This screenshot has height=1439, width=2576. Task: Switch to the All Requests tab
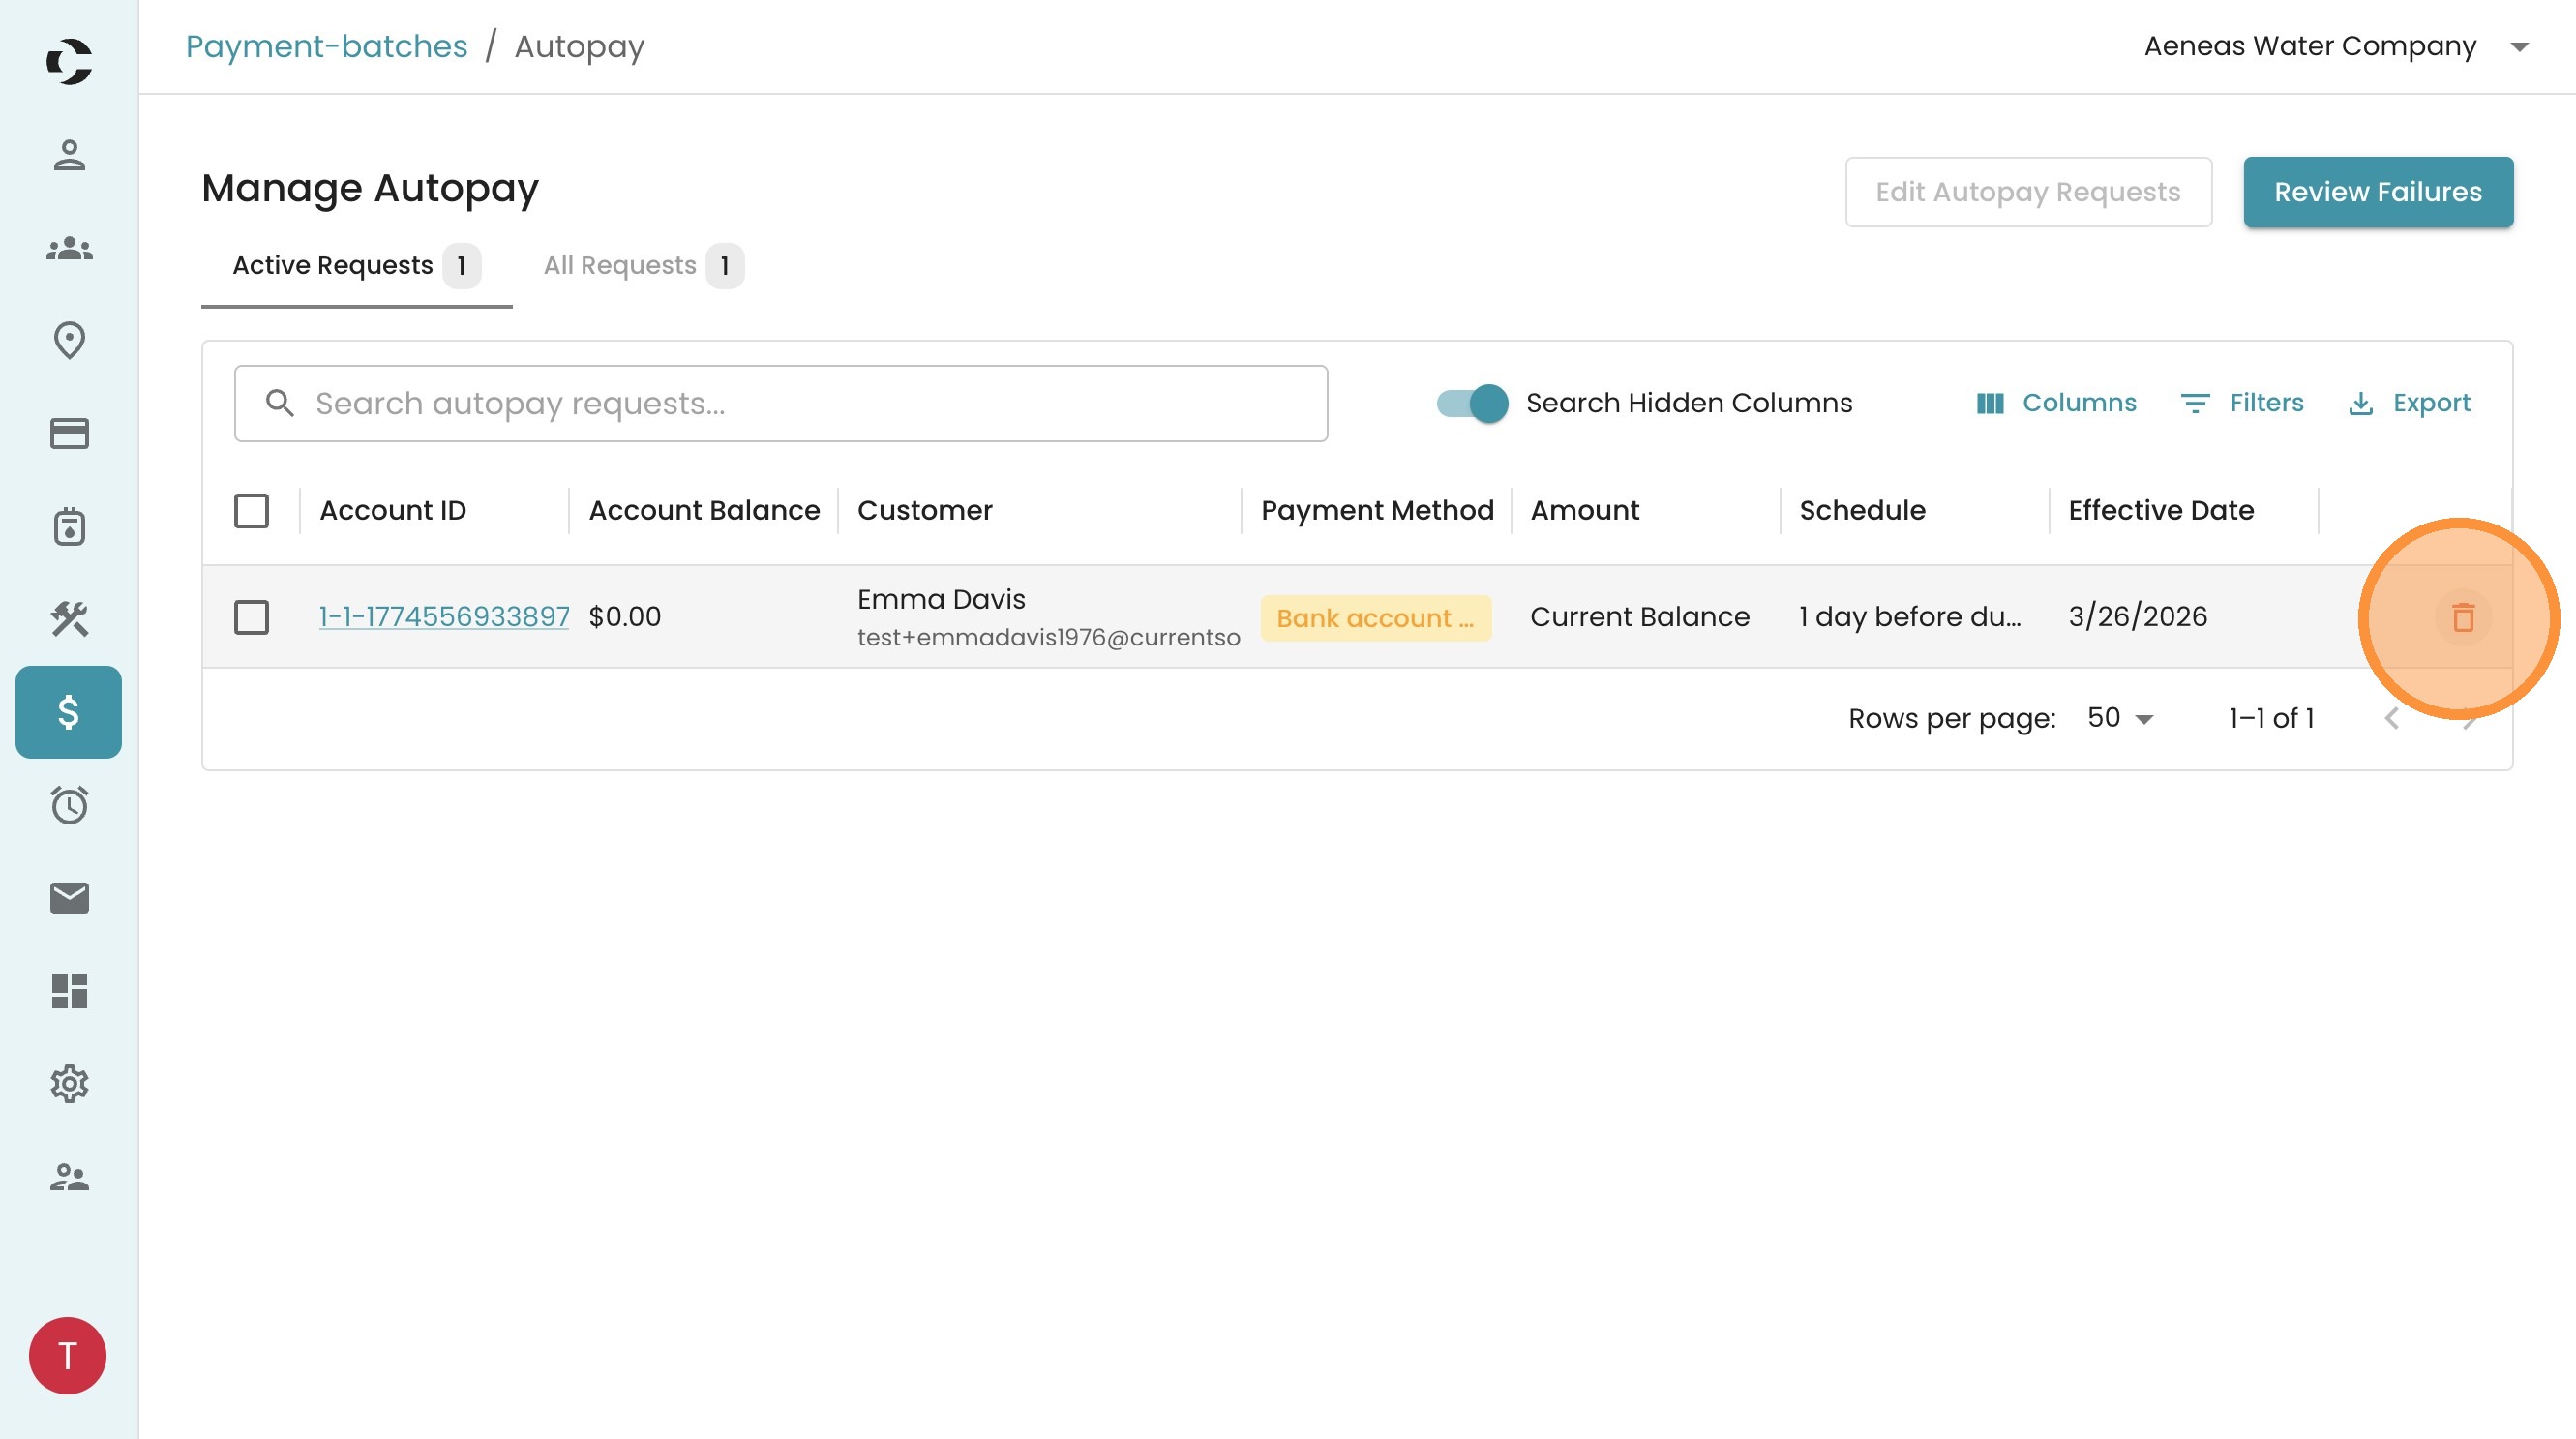641,266
